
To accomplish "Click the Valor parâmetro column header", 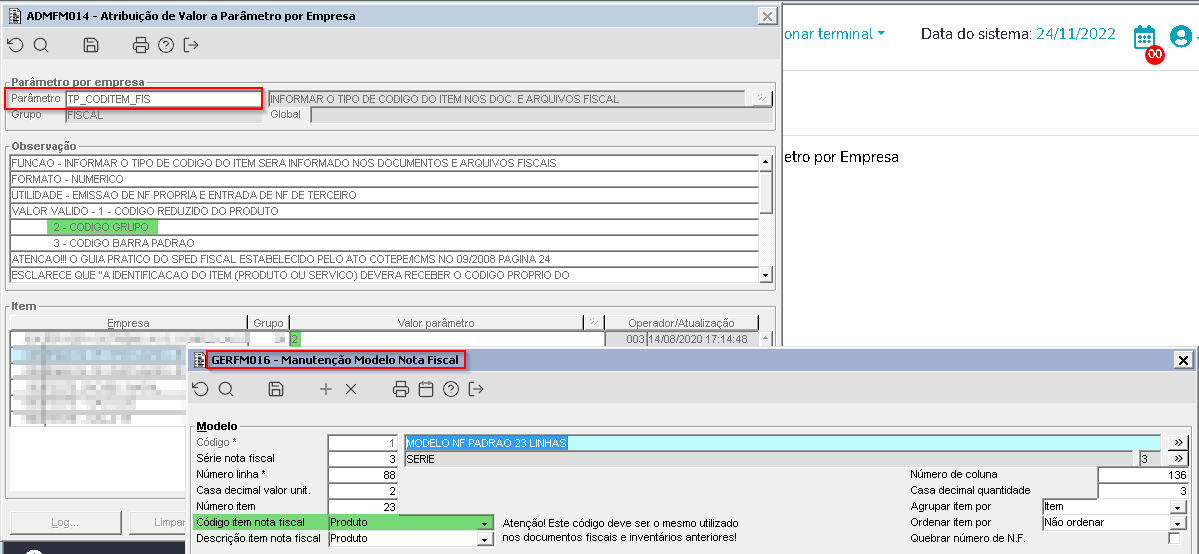I will (x=436, y=323).
